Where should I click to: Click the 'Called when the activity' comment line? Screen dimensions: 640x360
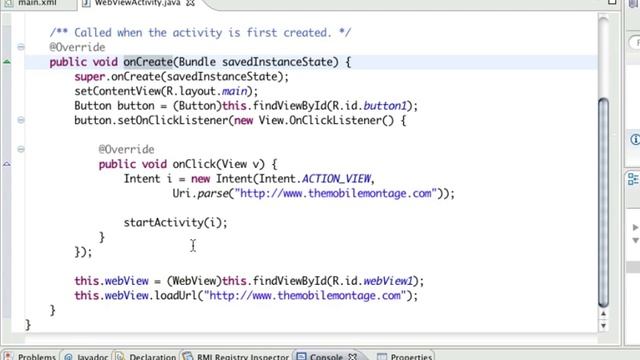(200, 33)
